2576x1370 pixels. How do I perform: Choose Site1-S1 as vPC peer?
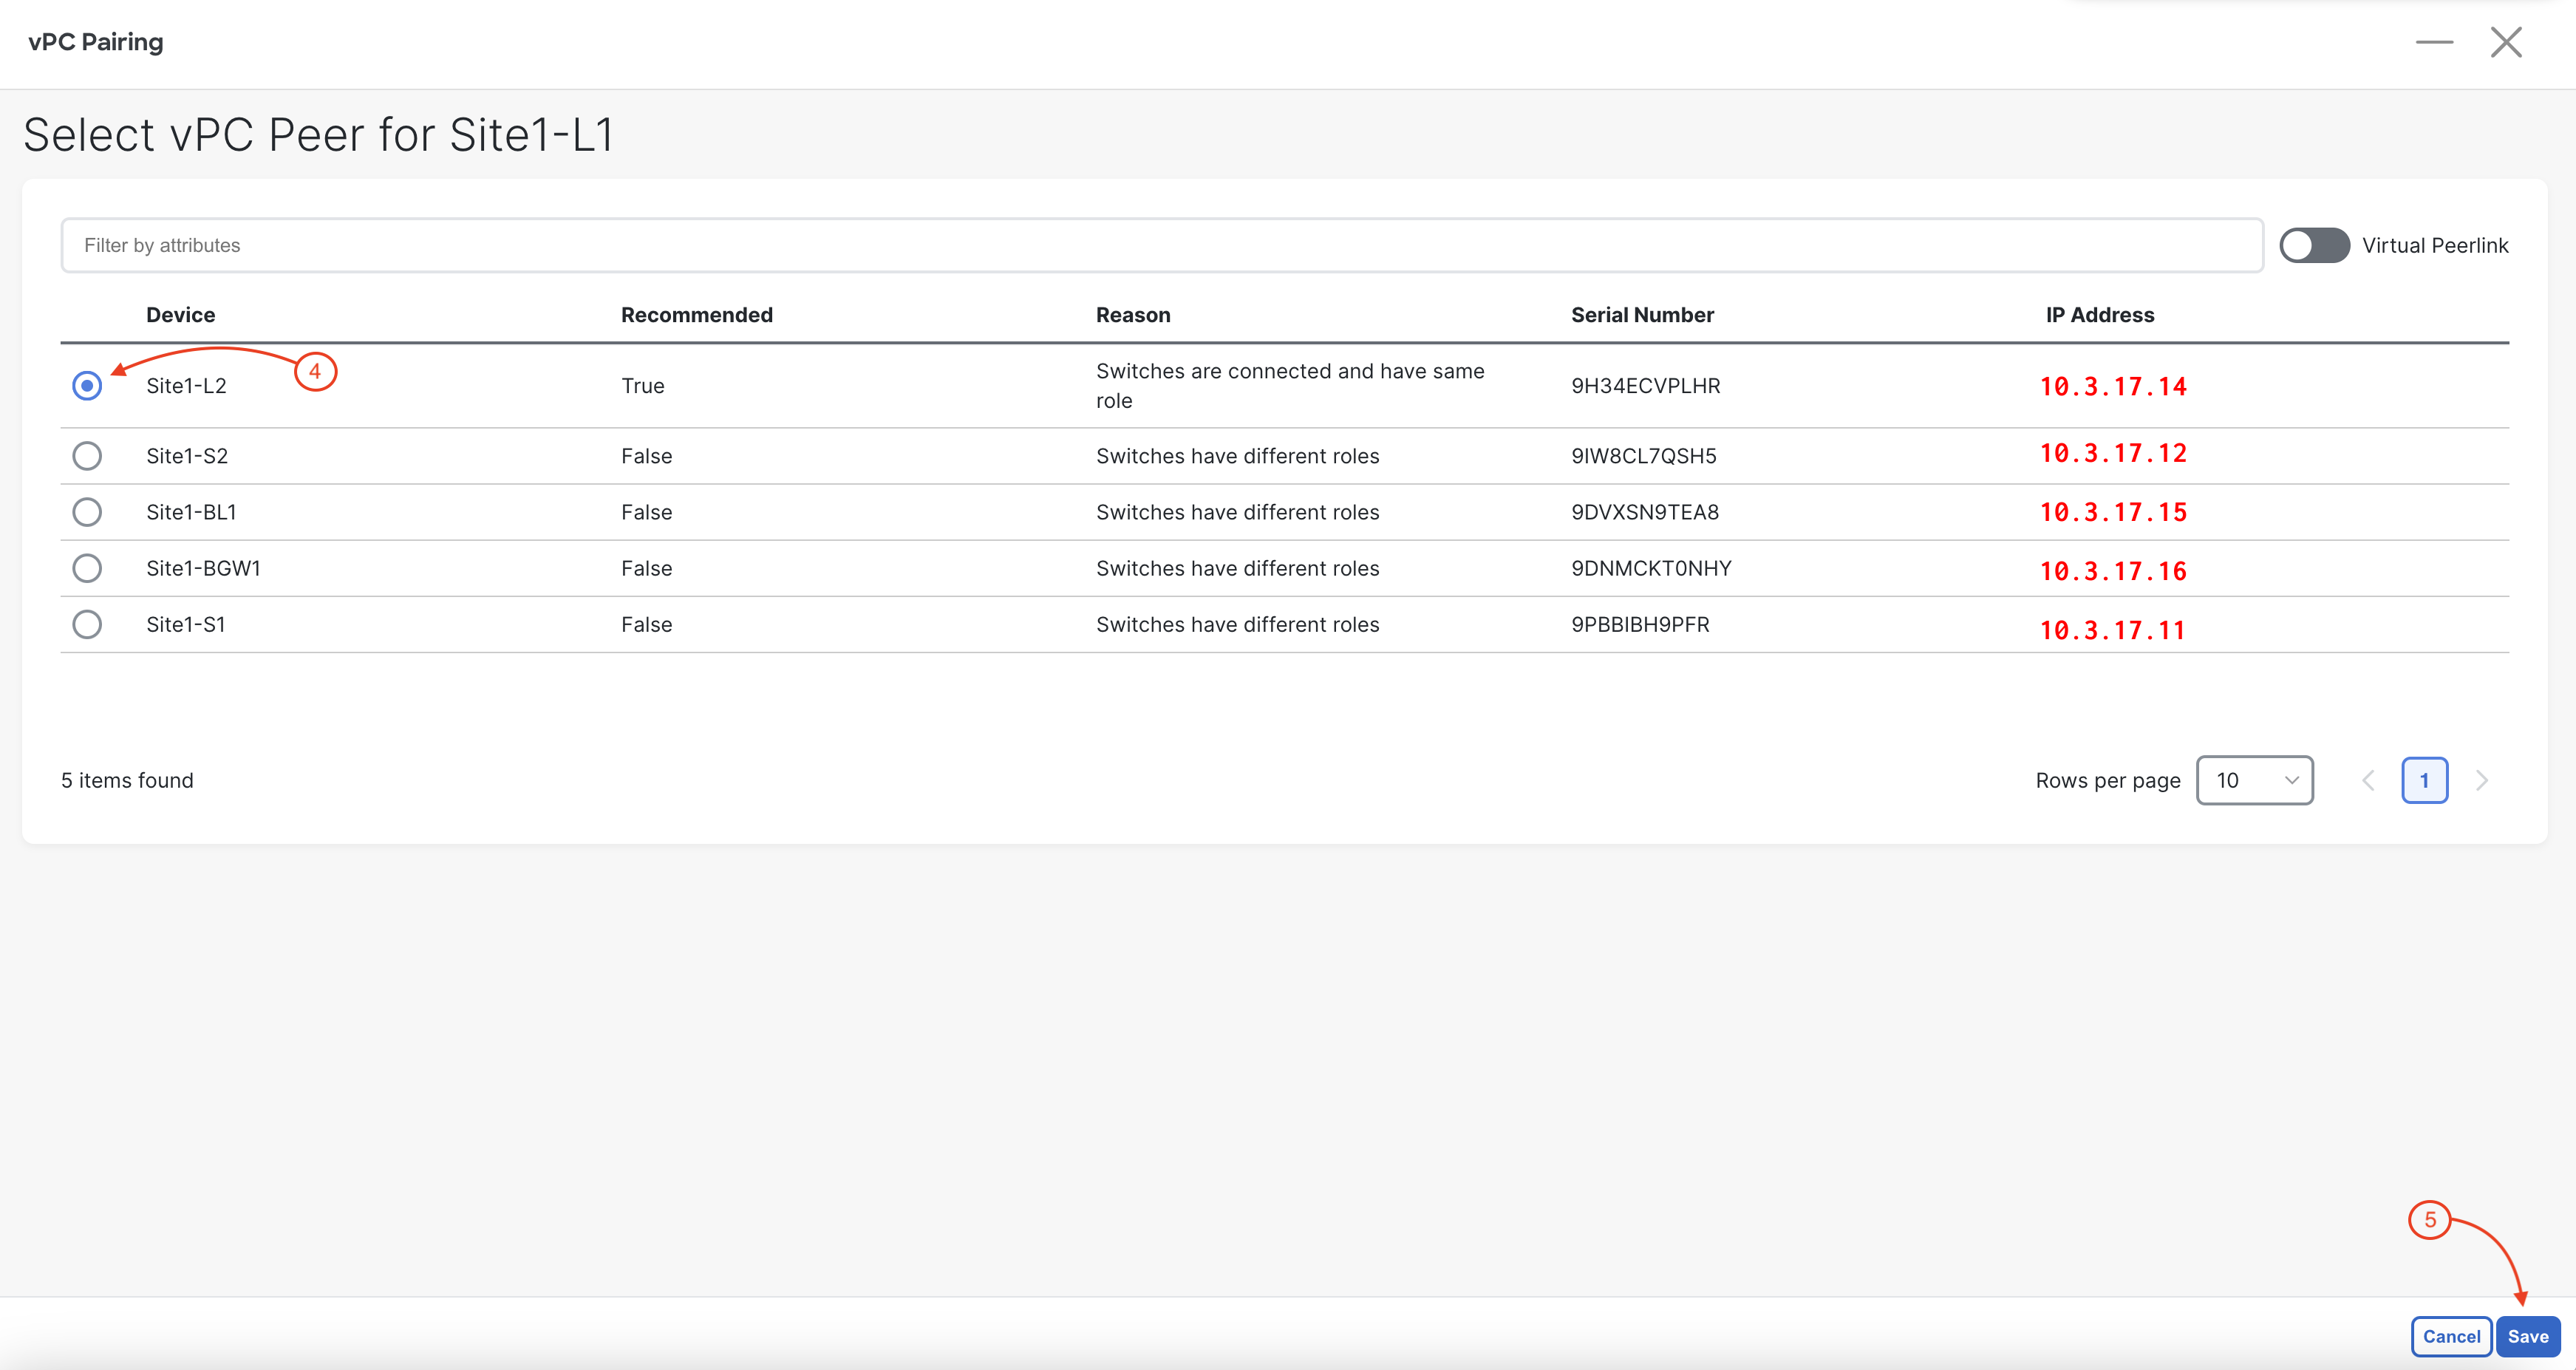point(87,624)
